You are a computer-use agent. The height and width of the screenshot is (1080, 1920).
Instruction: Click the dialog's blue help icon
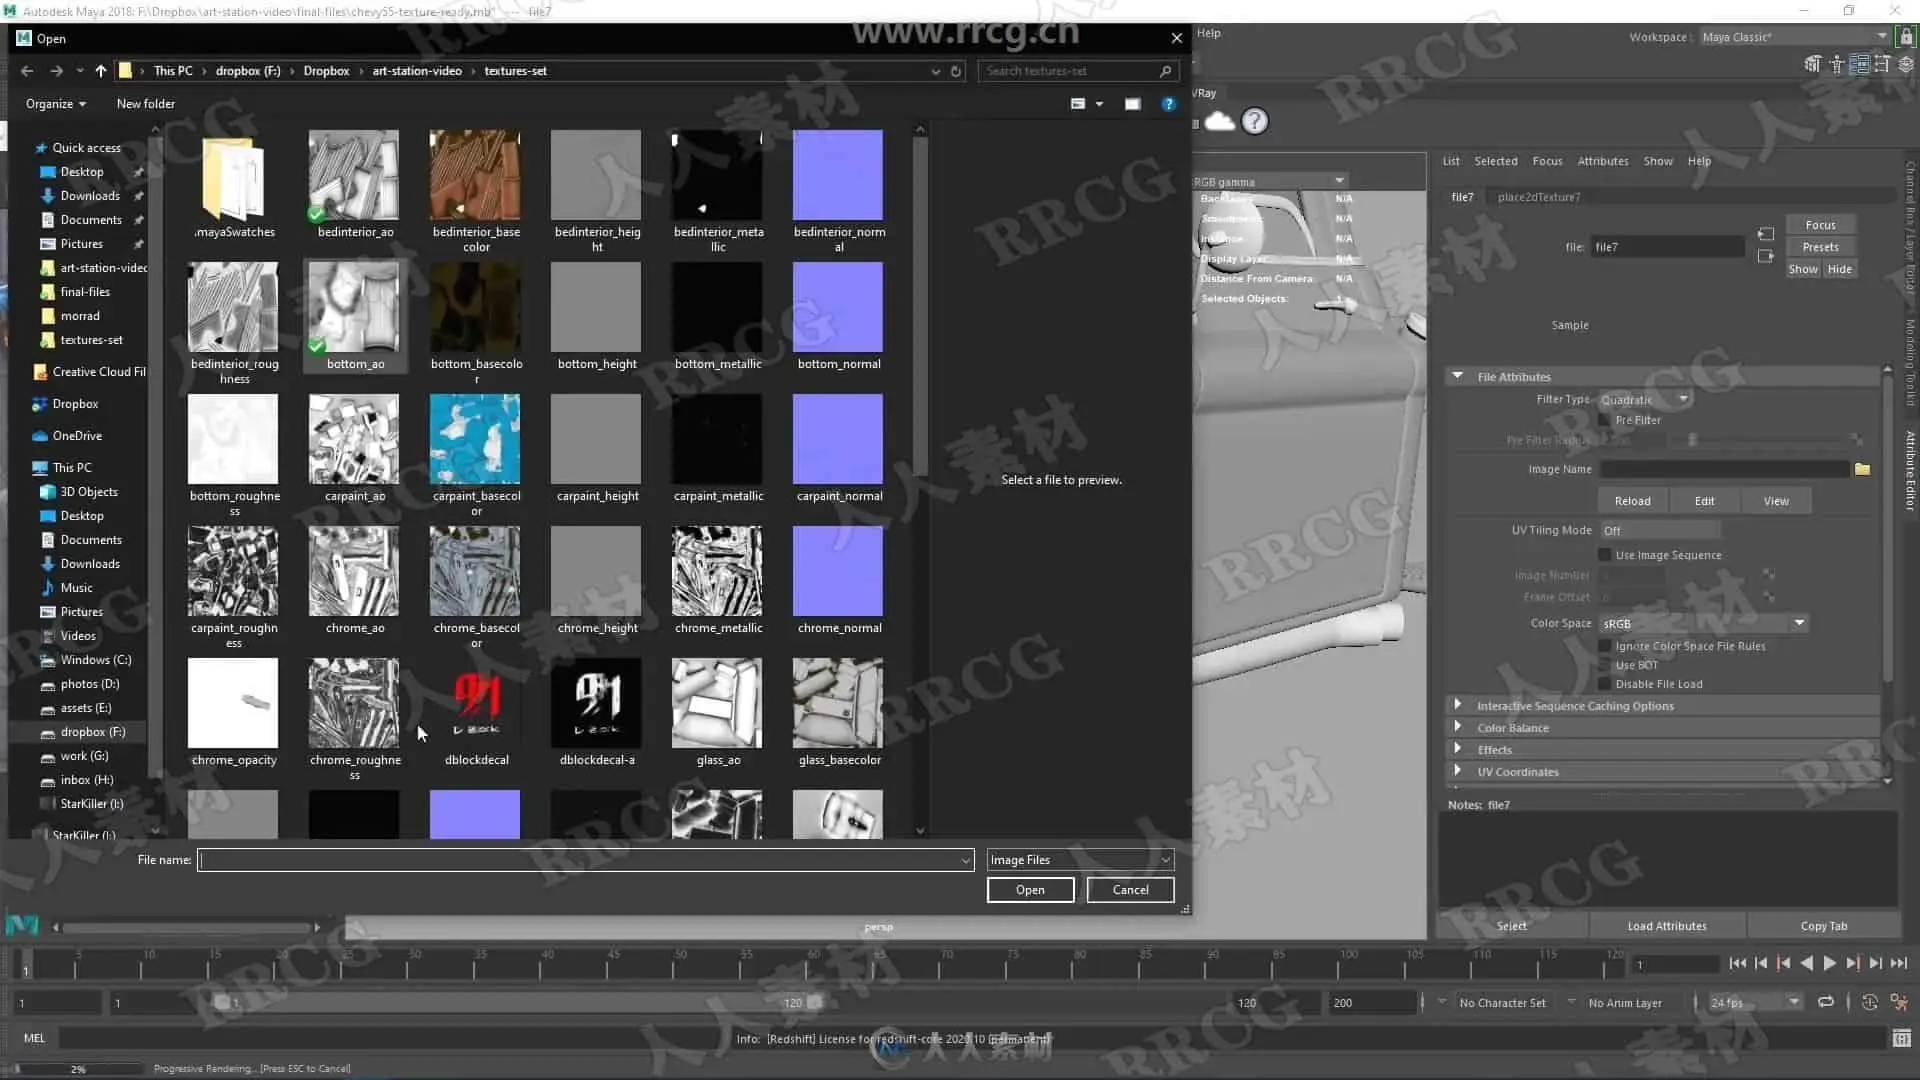pyautogui.click(x=1168, y=104)
